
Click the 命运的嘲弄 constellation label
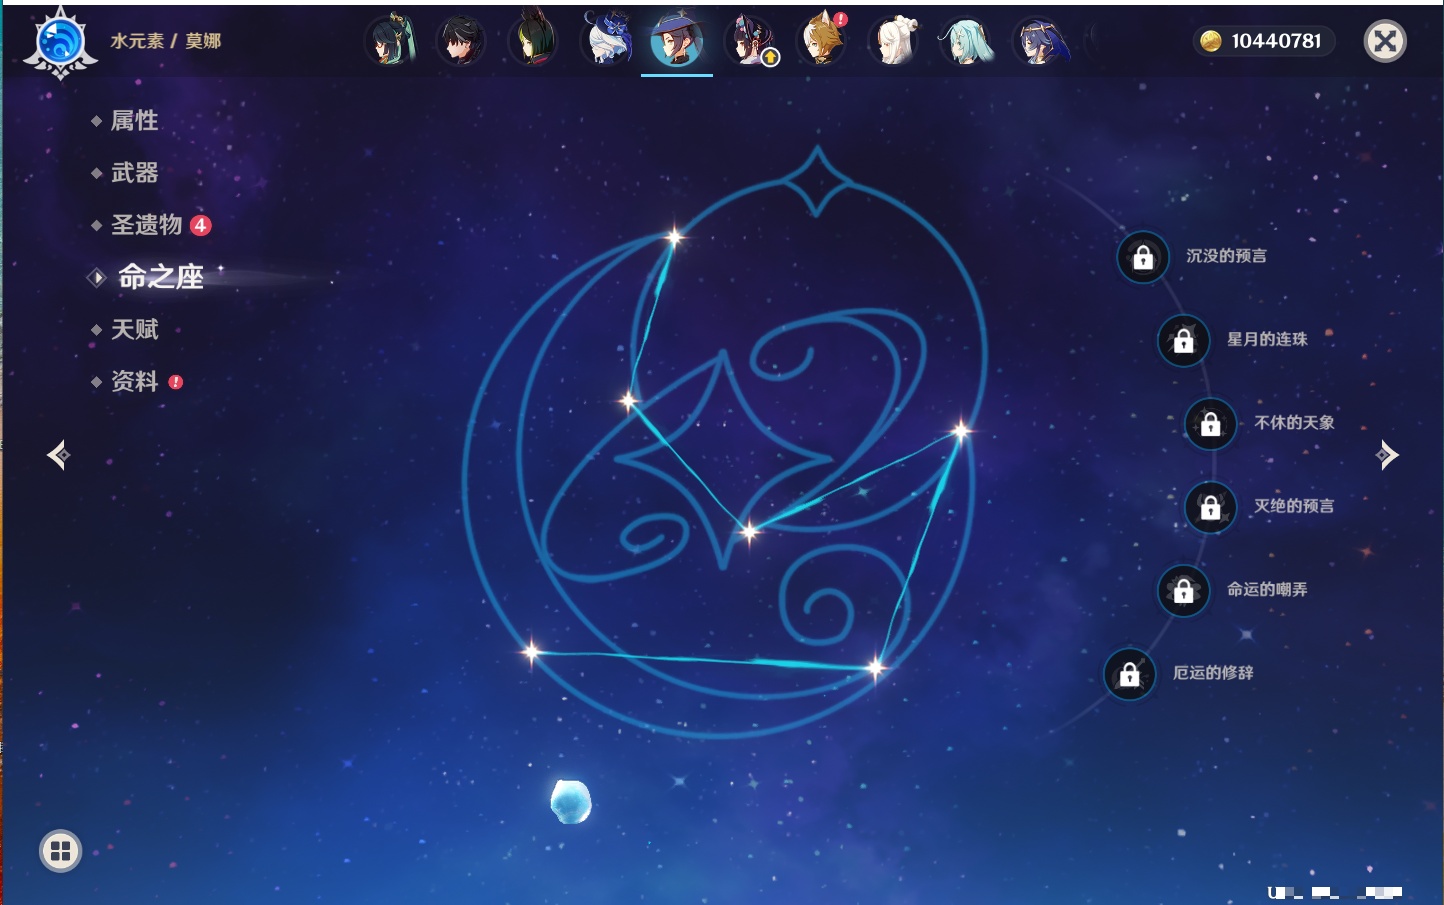(x=1267, y=589)
